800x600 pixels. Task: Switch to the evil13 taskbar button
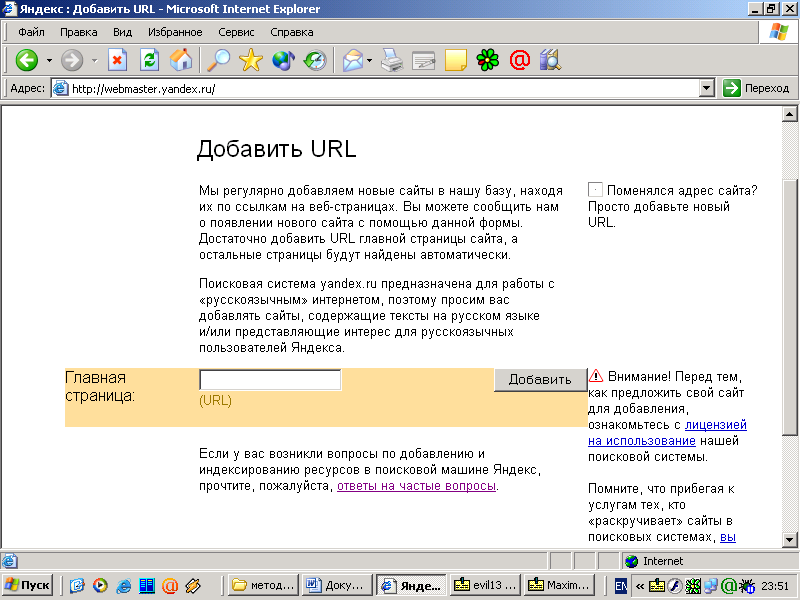(485, 585)
